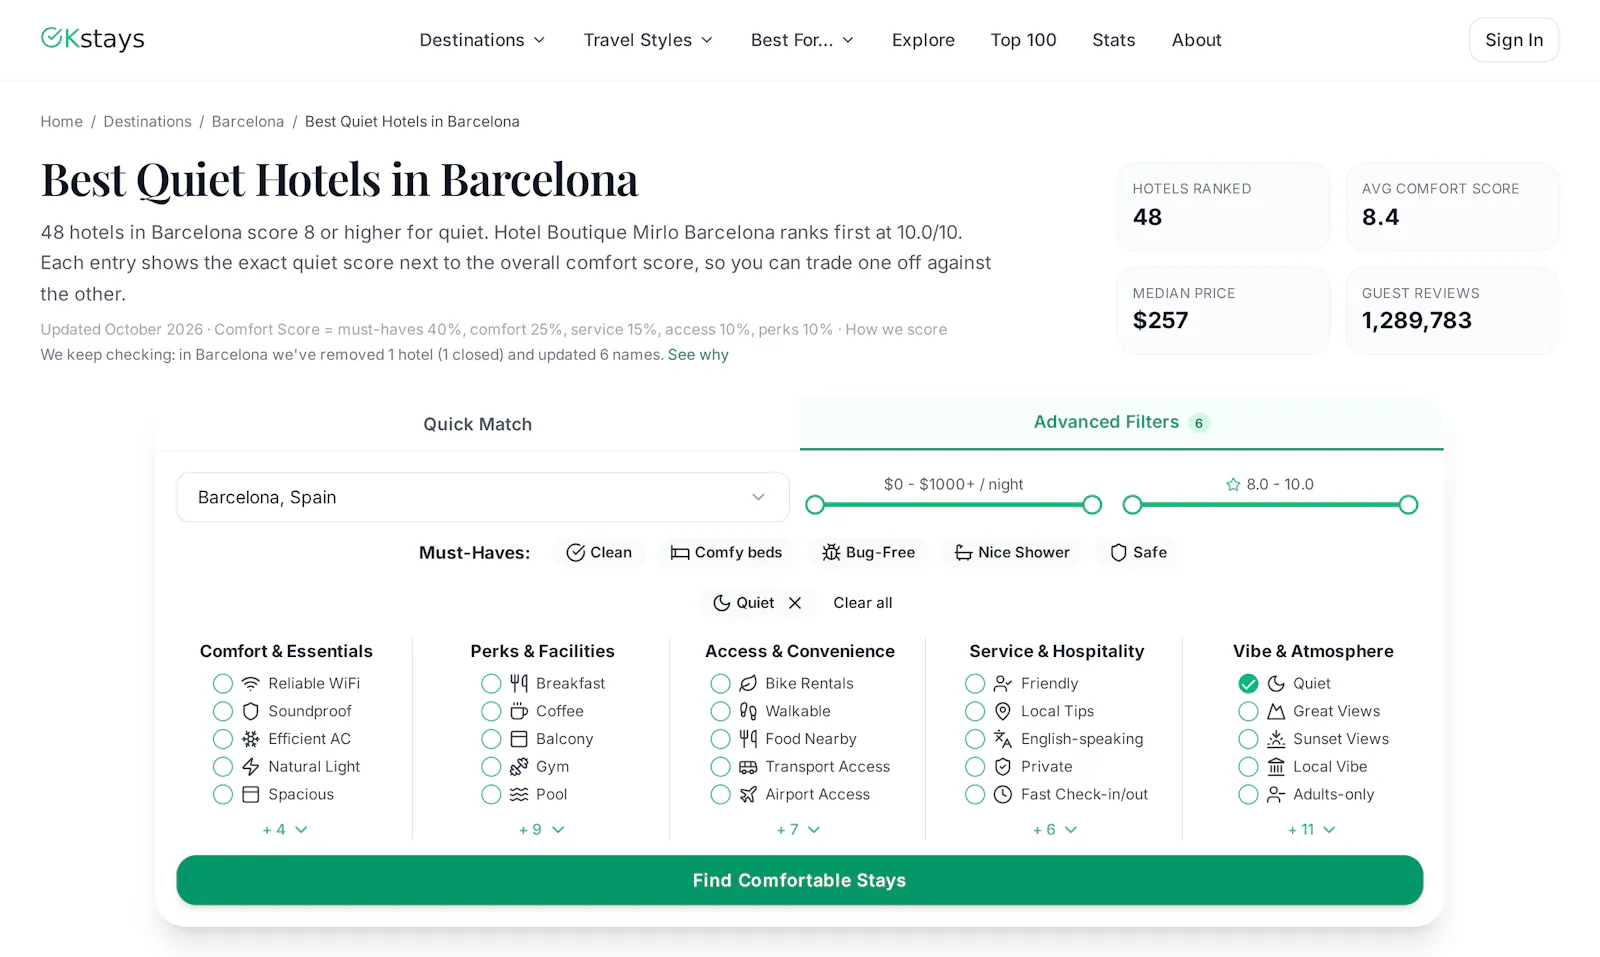Click the clock icon for Fast Check-in/out
This screenshot has width=1600, height=957.
click(x=1003, y=794)
